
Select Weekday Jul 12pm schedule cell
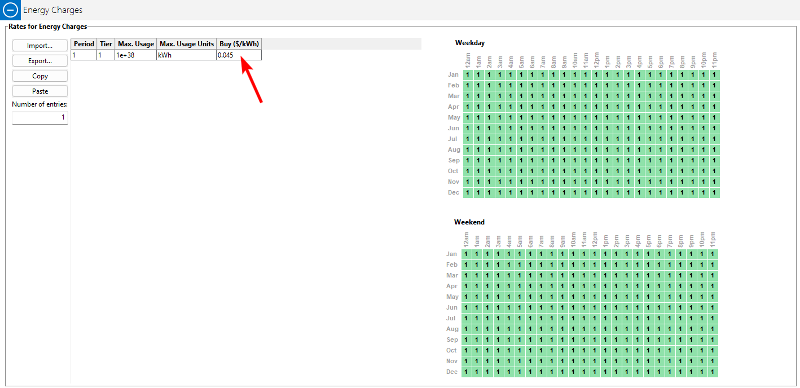pos(596,139)
